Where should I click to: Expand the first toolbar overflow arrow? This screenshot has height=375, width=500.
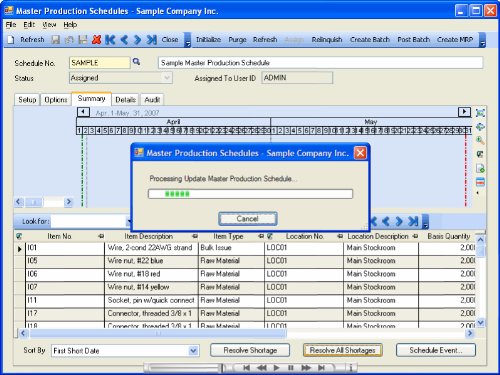pyautogui.click(x=188, y=40)
